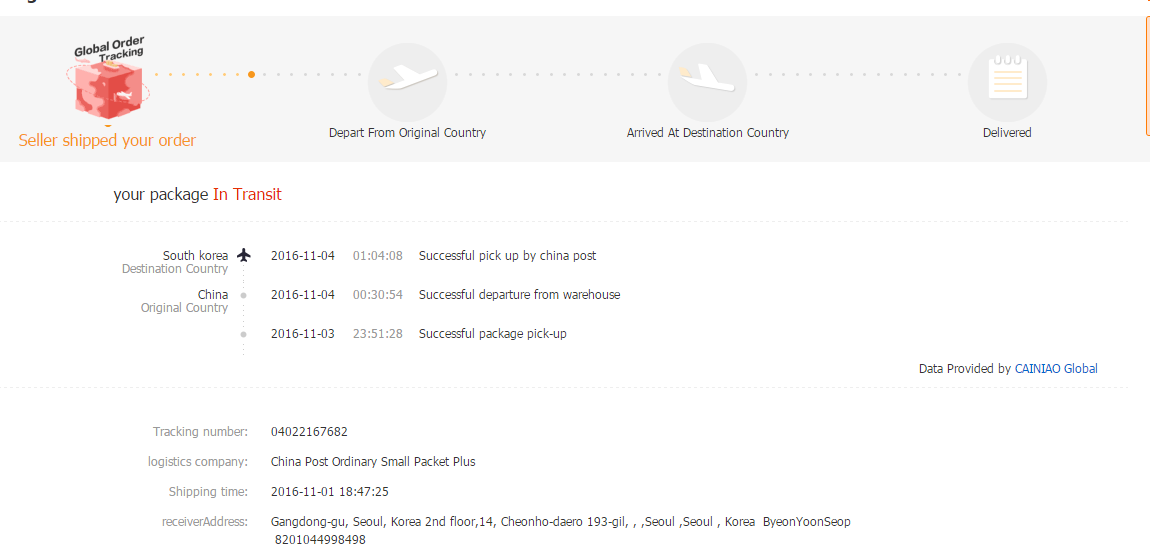Click the Depart From Original Country label
Viewport: 1150px width, 551px height.
pyautogui.click(x=407, y=133)
